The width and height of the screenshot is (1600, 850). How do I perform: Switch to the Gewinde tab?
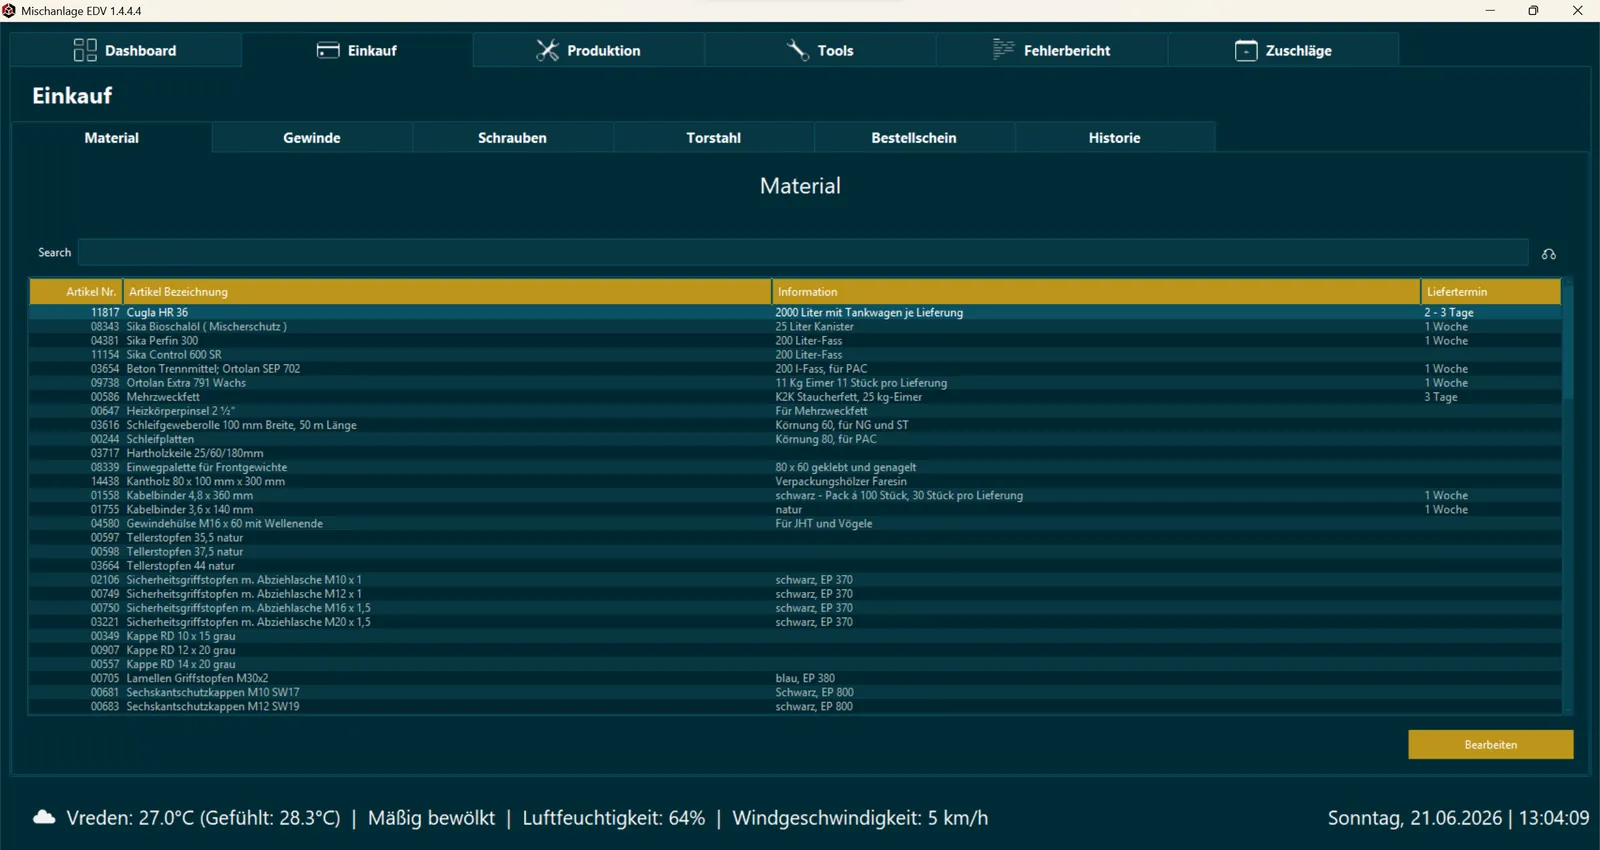pos(312,138)
